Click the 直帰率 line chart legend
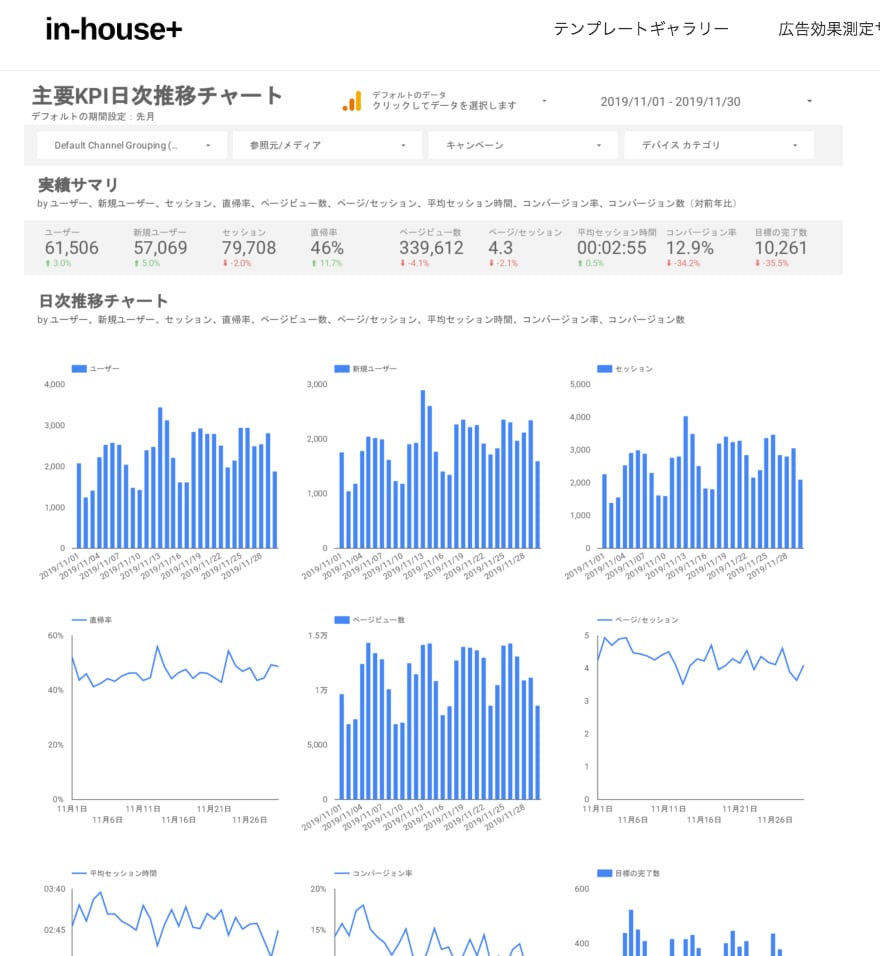 [92, 619]
